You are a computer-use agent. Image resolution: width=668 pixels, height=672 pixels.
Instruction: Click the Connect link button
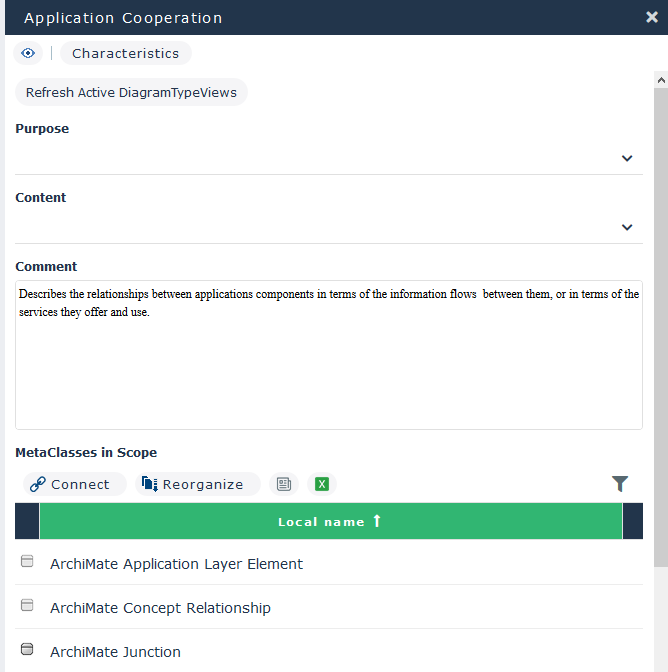pos(70,484)
